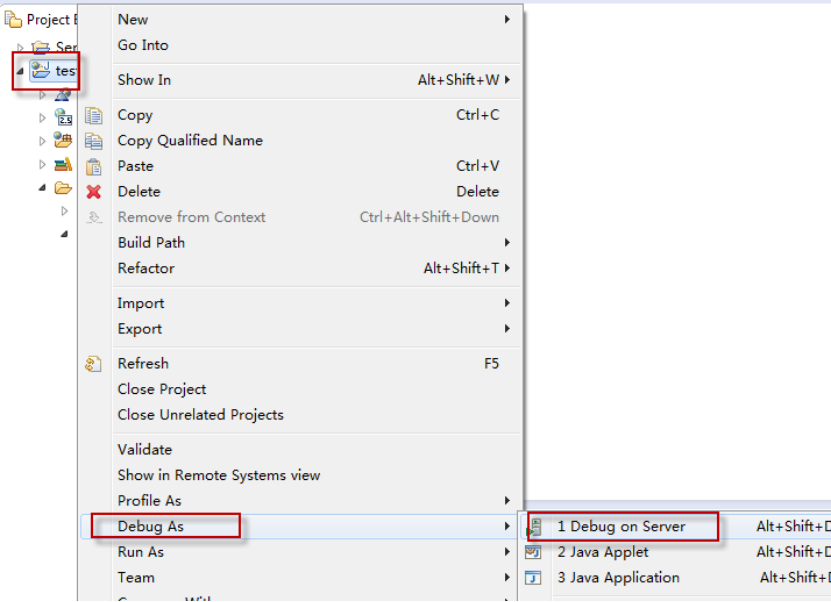Open the Debug As submenu
This screenshot has height=602, width=831.
[x=301, y=526]
